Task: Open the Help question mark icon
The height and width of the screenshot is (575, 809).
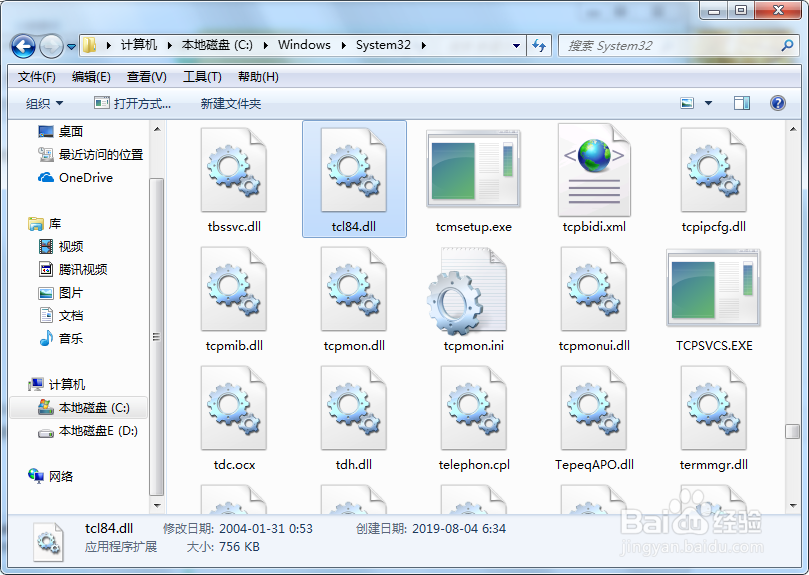Action: 778,103
